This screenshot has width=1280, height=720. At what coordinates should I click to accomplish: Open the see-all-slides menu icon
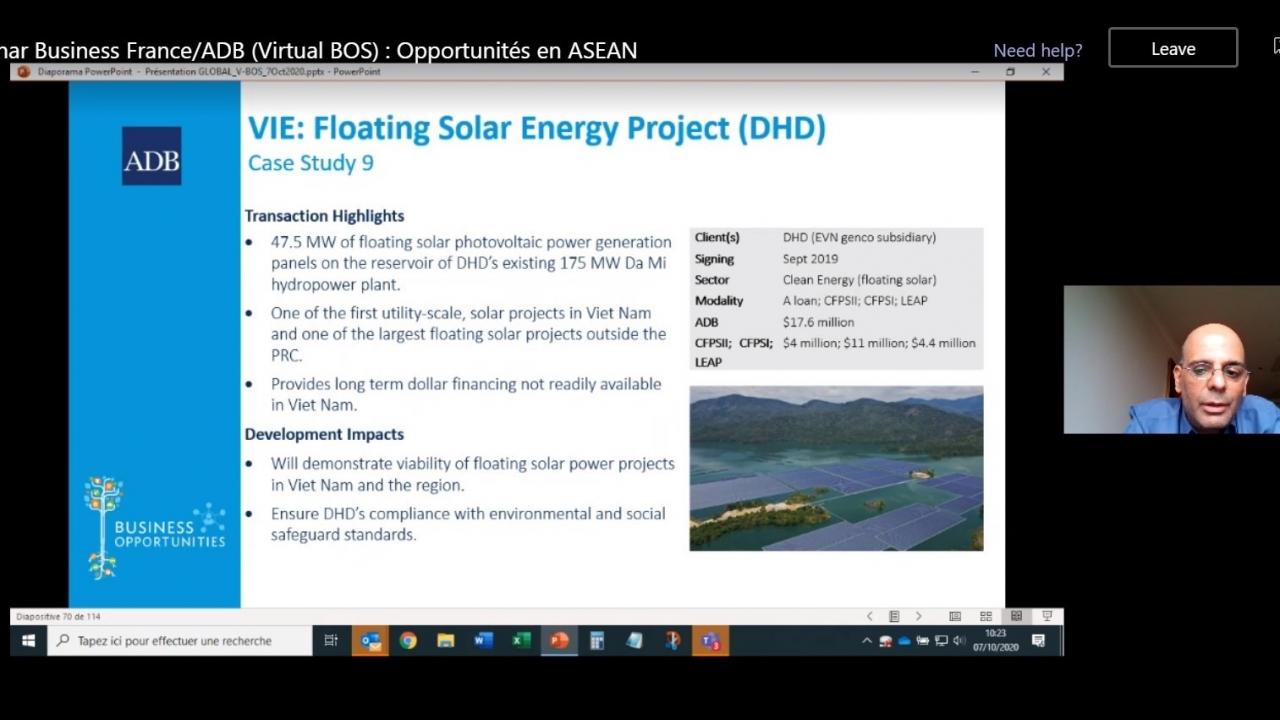coord(894,616)
